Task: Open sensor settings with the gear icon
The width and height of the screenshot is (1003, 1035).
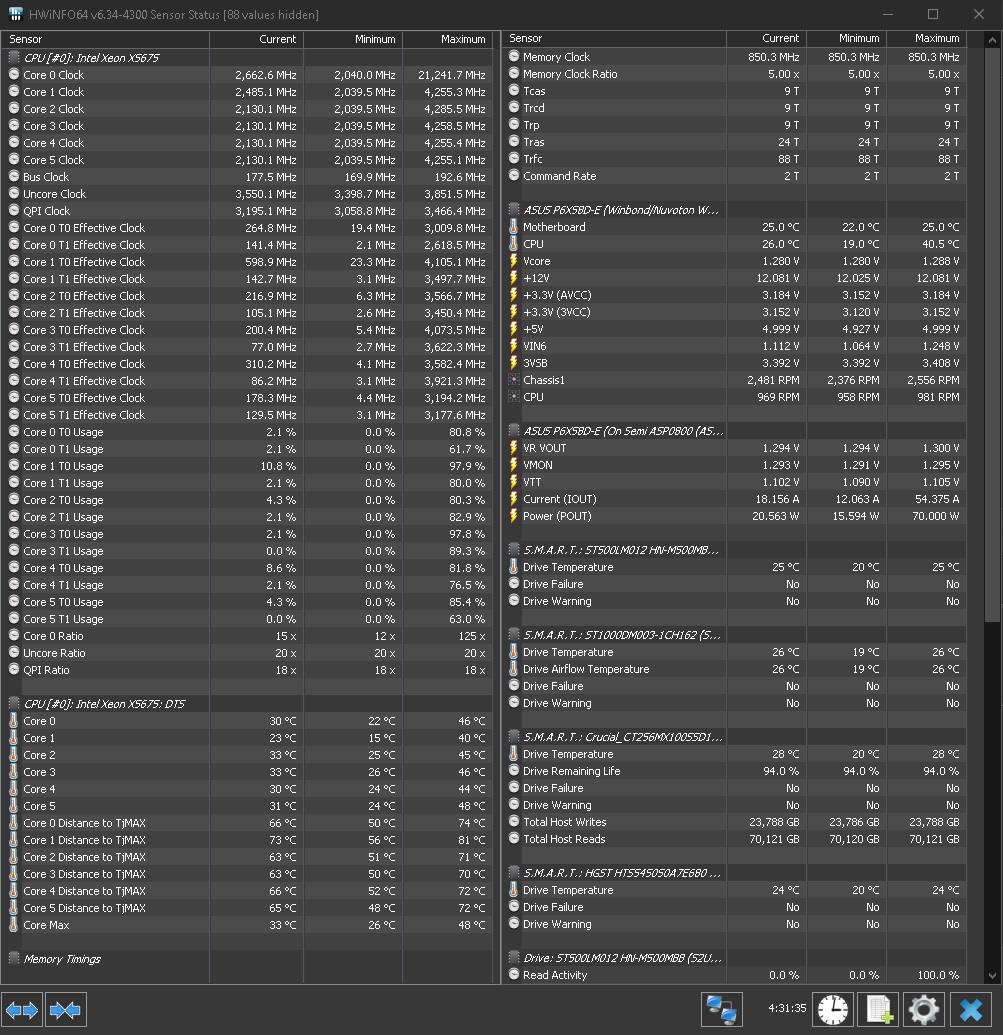Action: click(x=924, y=1009)
